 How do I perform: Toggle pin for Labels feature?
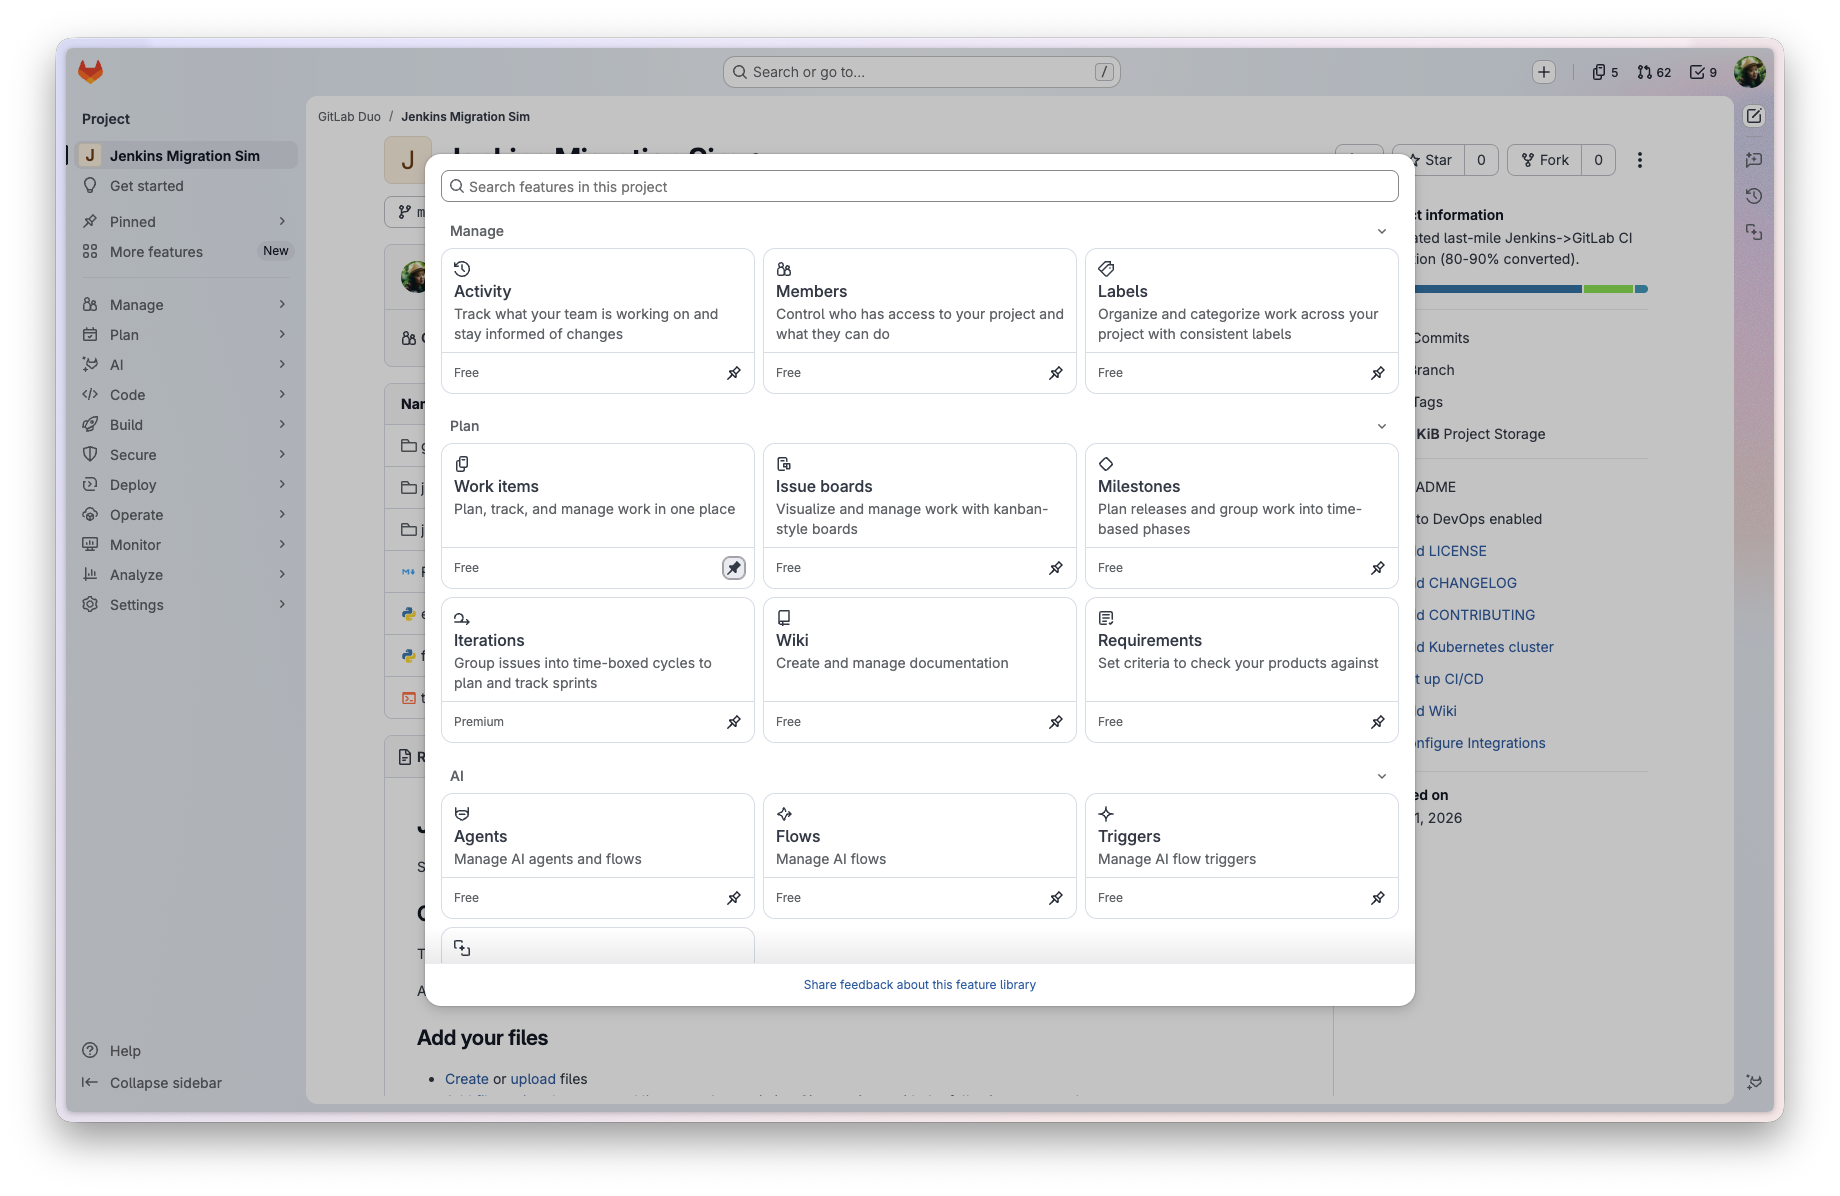pyautogui.click(x=1378, y=373)
